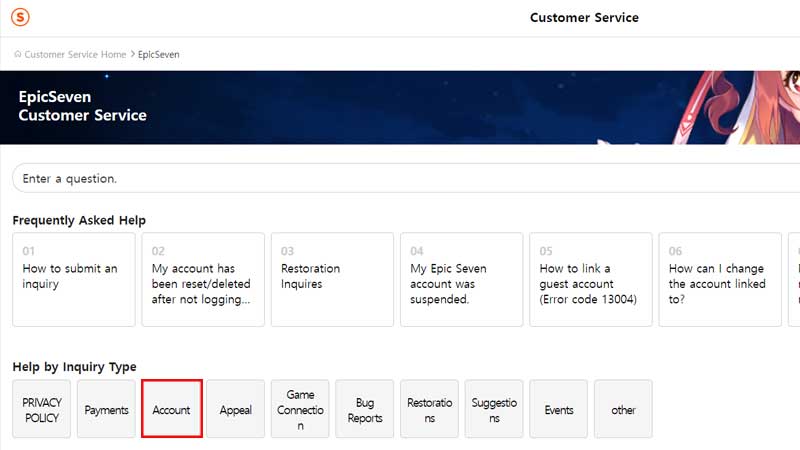This screenshot has height=450, width=800.
Task: Click the EpicSeven Customer Service banner title
Action: click(x=83, y=106)
